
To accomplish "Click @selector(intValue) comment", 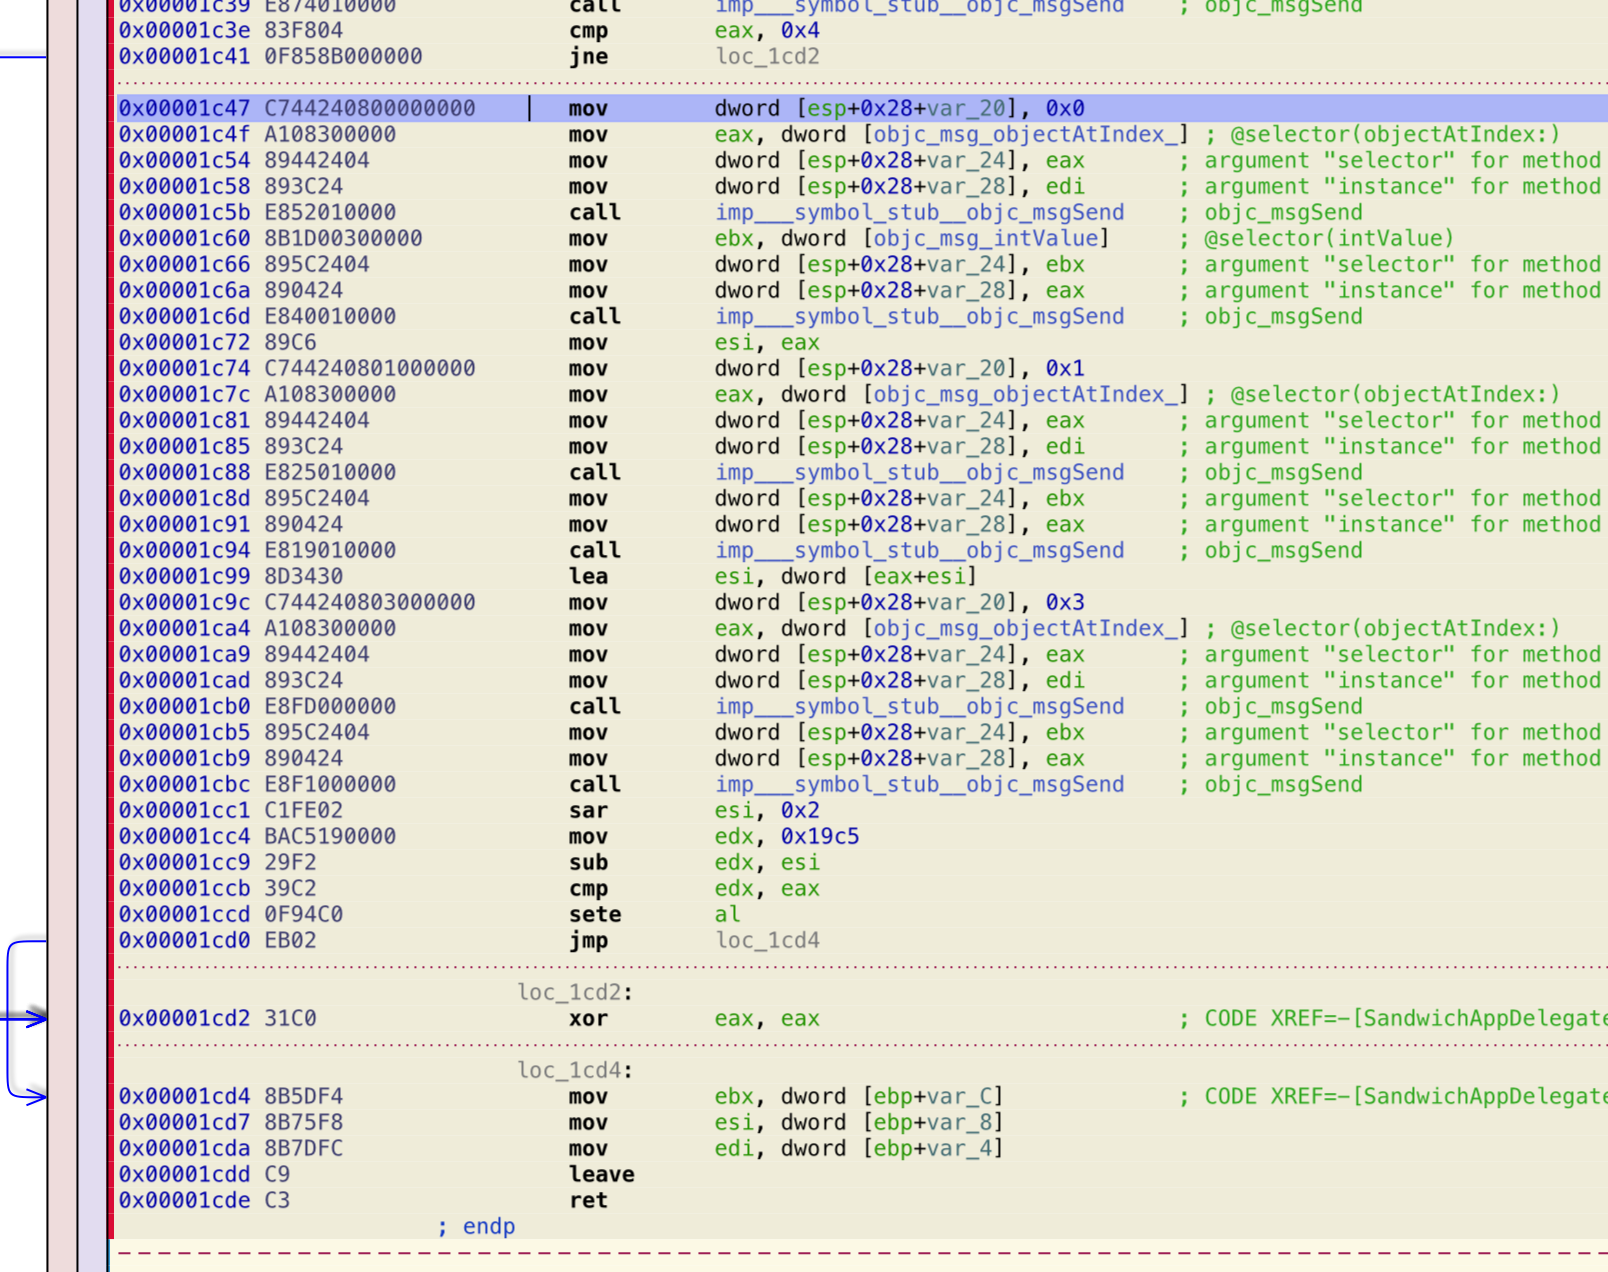I will coord(1329,238).
